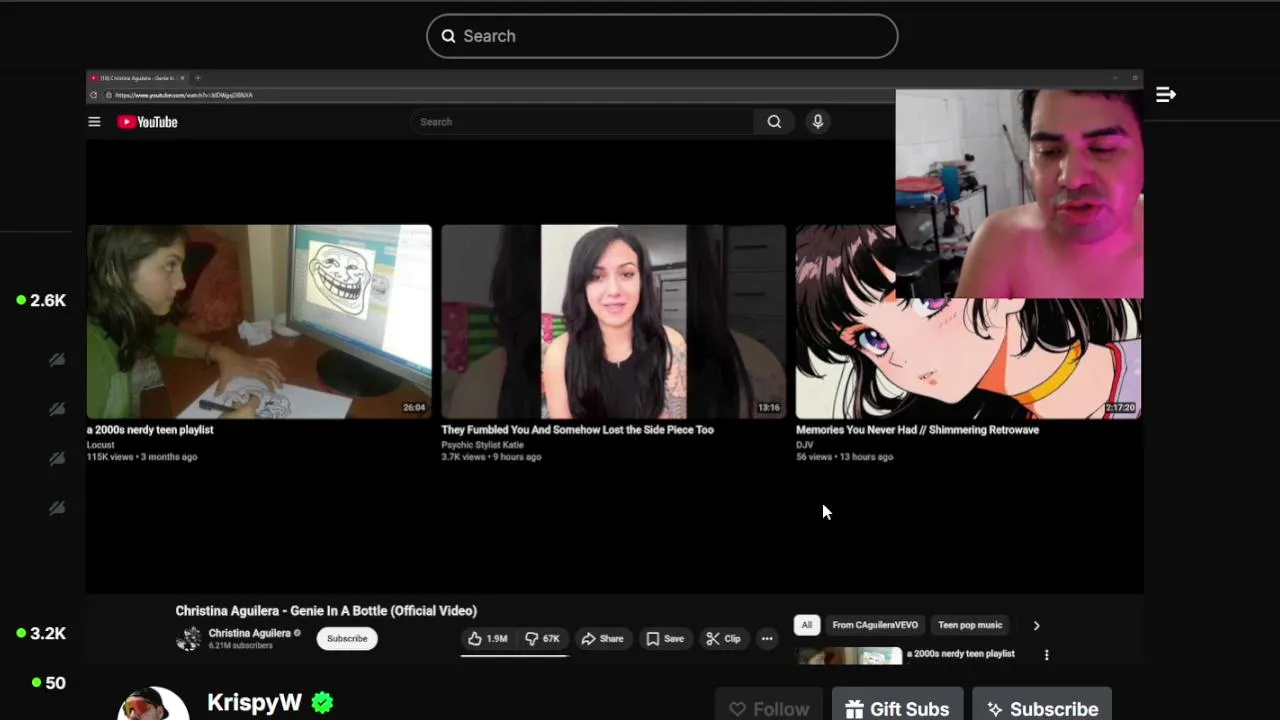Screen dimensions: 1280x720
Task: Click the YouTube search magnifier button
Action: pyautogui.click(x=774, y=122)
